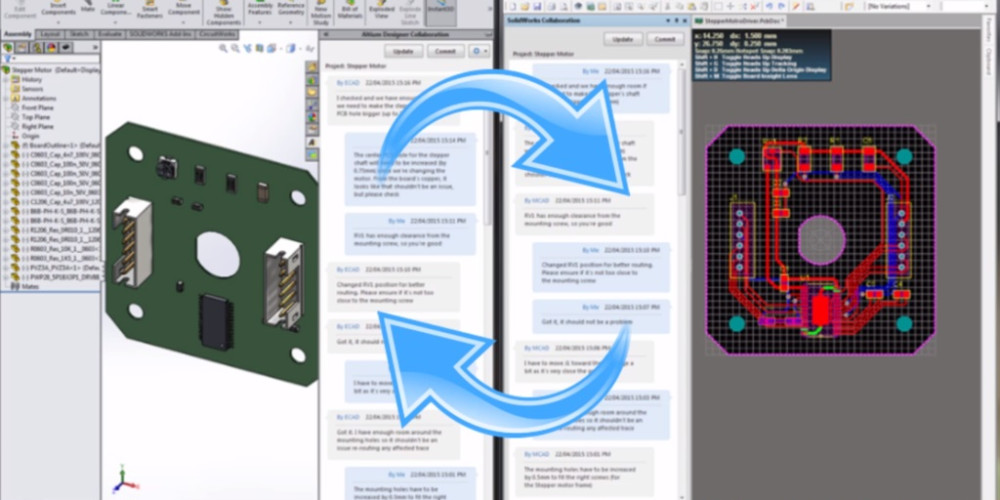Click the SolidWorks Resources home icon in task pane

[x=312, y=67]
